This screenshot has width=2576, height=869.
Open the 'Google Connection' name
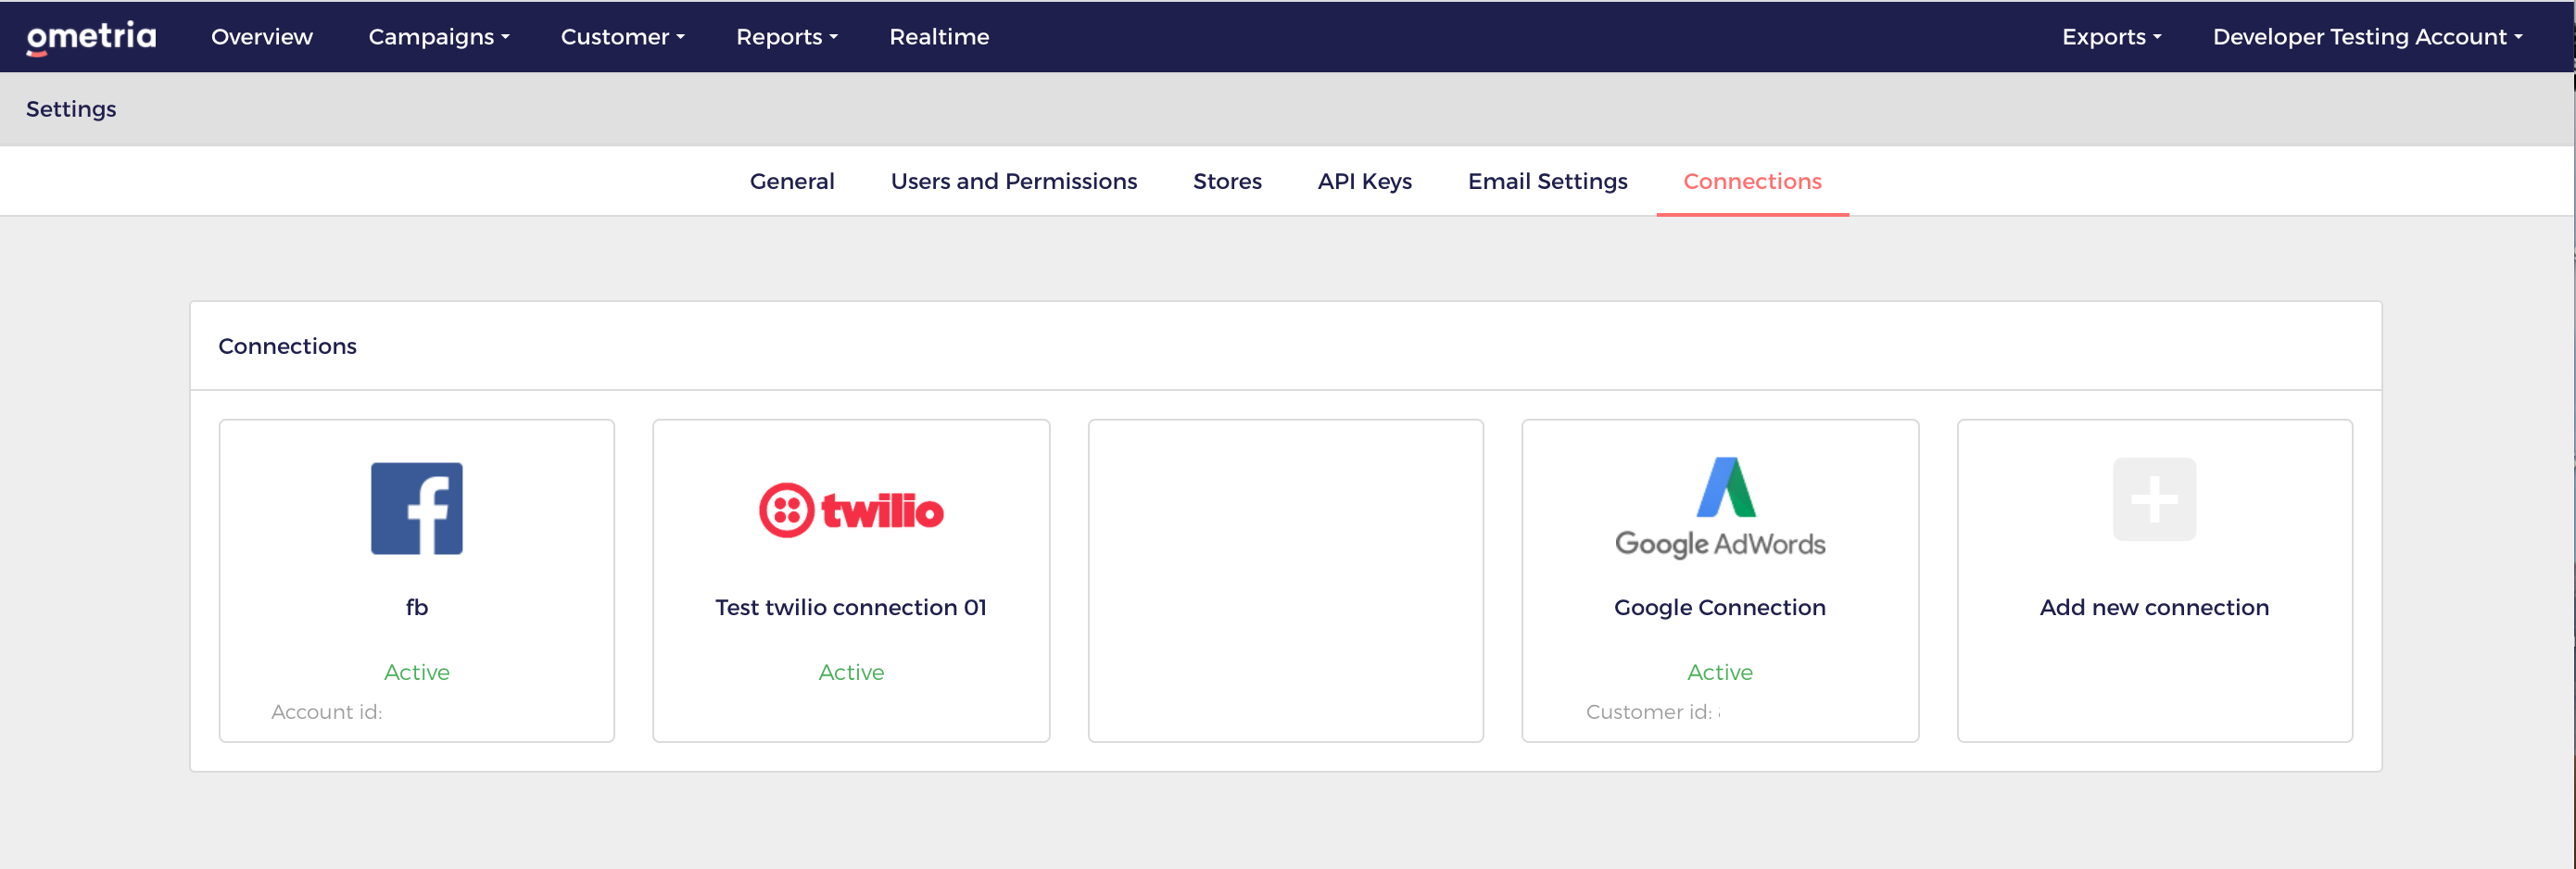click(1720, 607)
